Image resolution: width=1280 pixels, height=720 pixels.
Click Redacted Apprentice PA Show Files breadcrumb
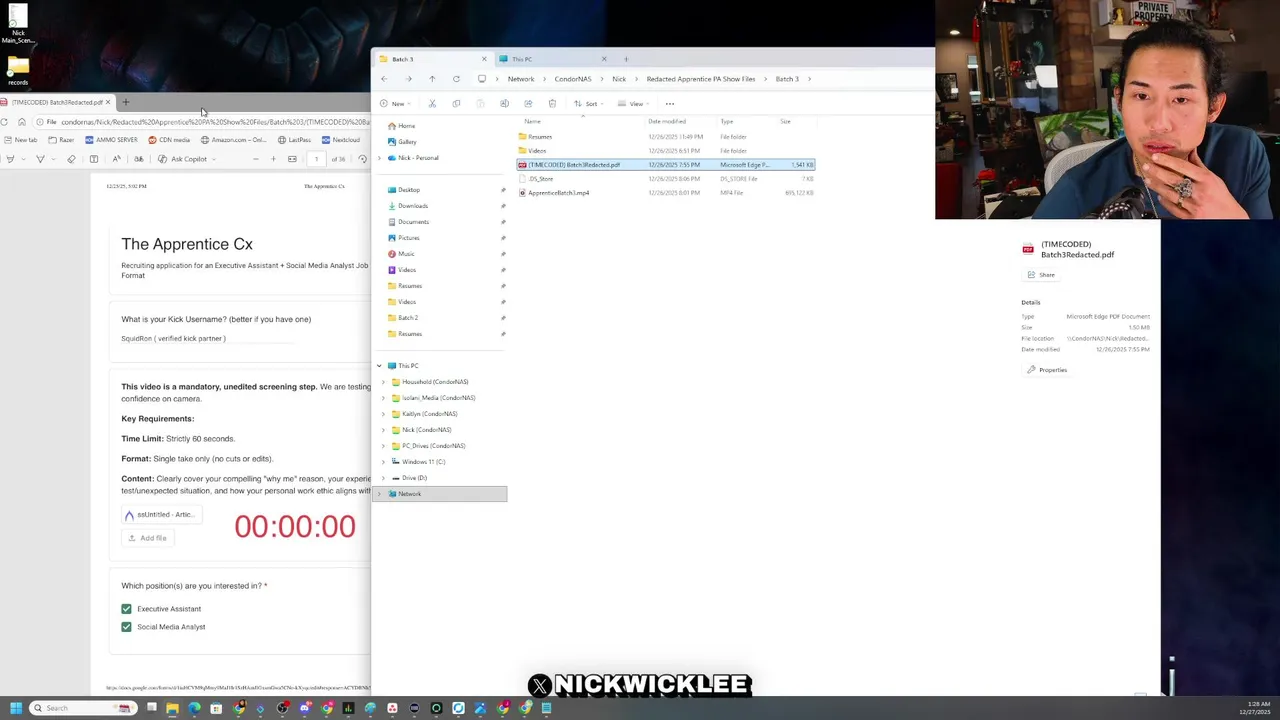click(x=701, y=79)
